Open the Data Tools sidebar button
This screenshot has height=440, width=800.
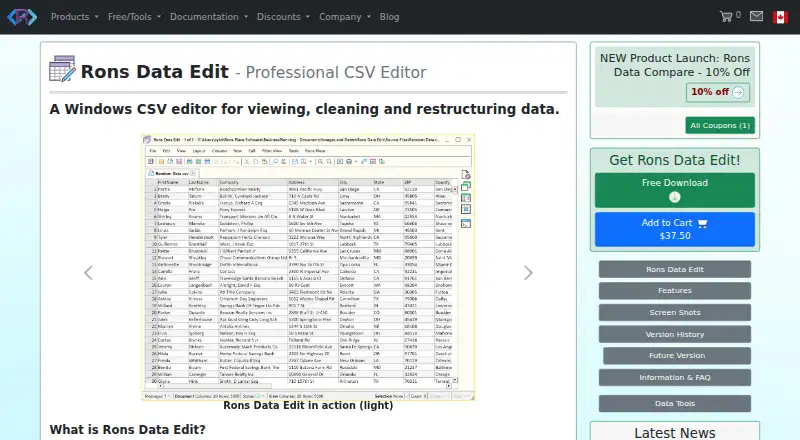pyautogui.click(x=674, y=403)
